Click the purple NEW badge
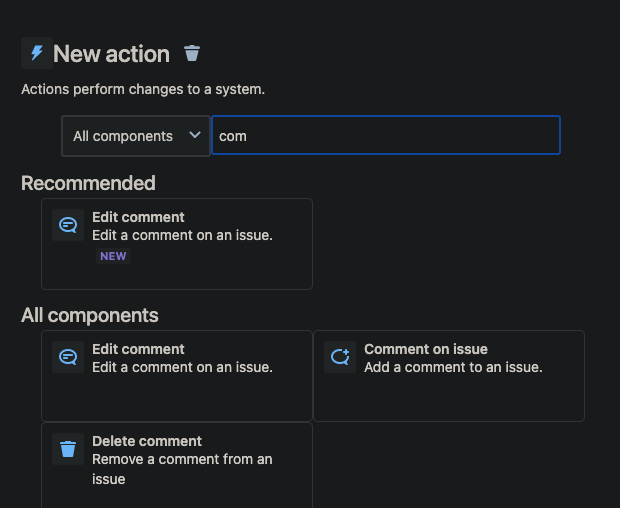 113,256
